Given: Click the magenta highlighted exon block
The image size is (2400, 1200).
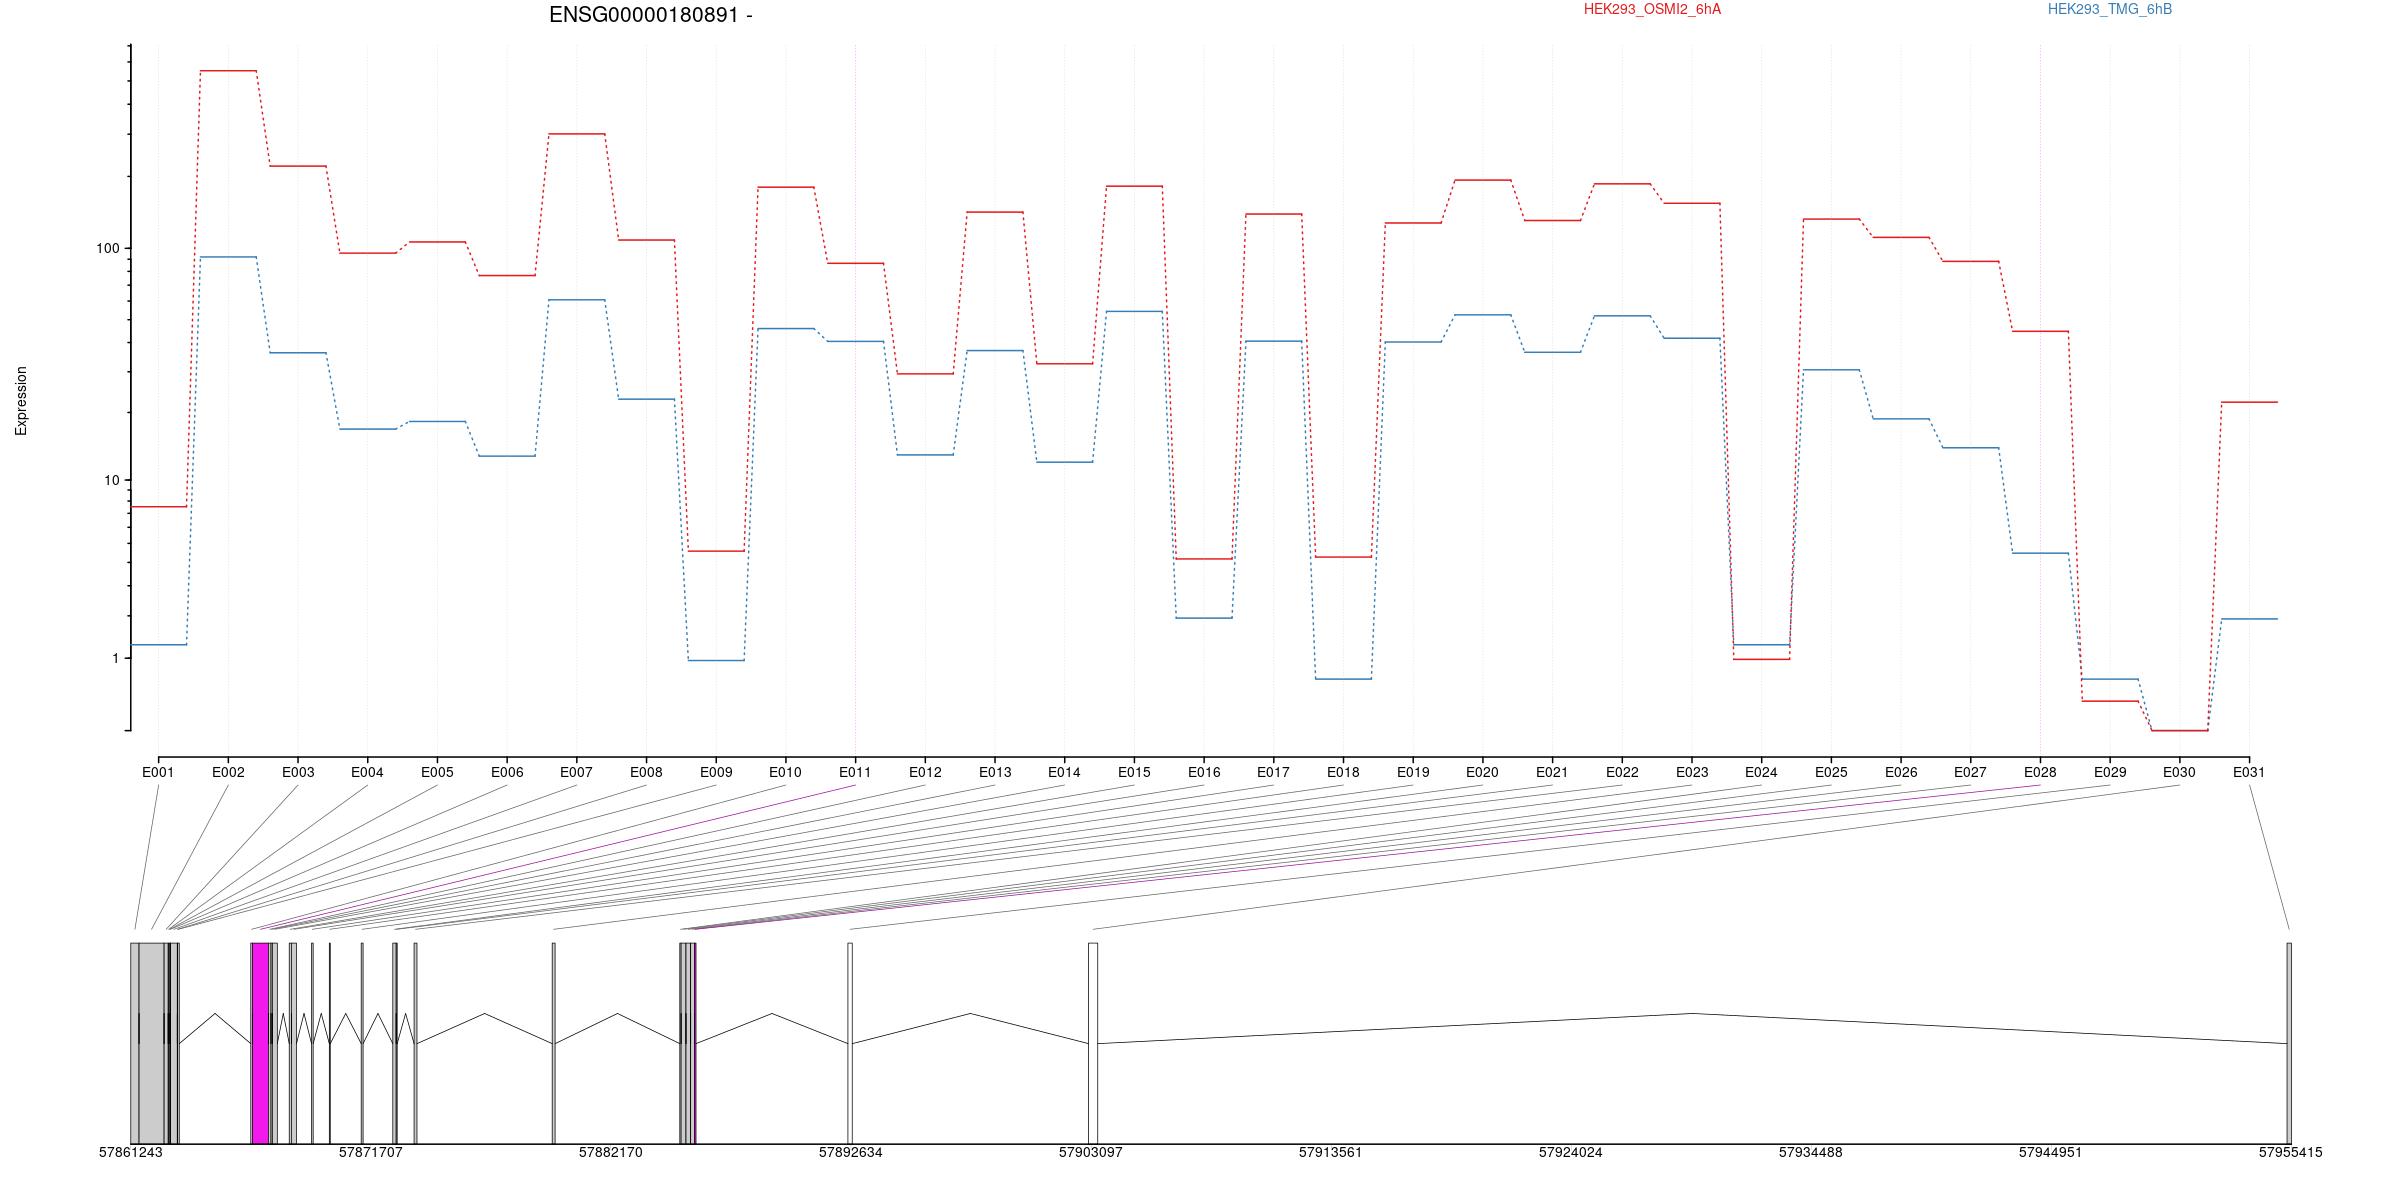Looking at the screenshot, I should click(x=261, y=1043).
